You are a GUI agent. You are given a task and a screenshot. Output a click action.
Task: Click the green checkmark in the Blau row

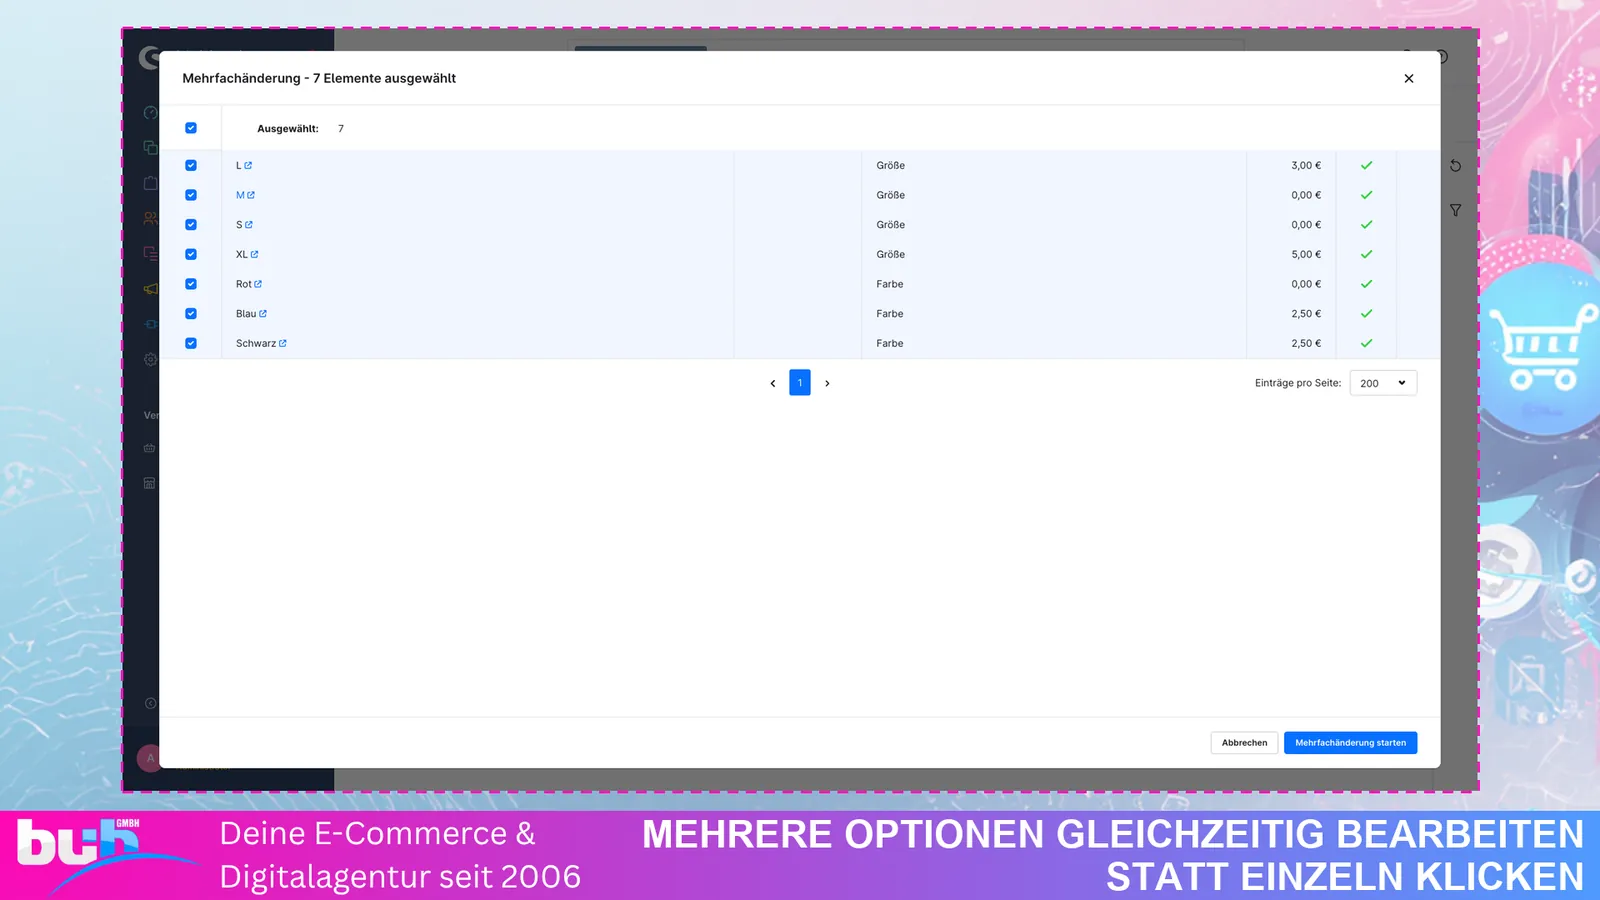1366,314
